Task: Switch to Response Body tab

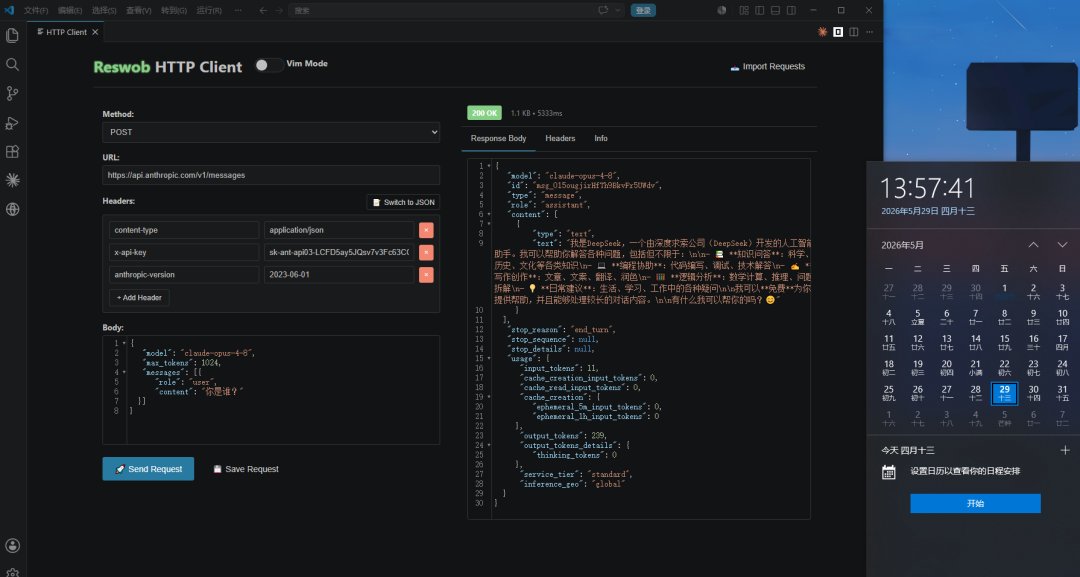Action: (498, 138)
